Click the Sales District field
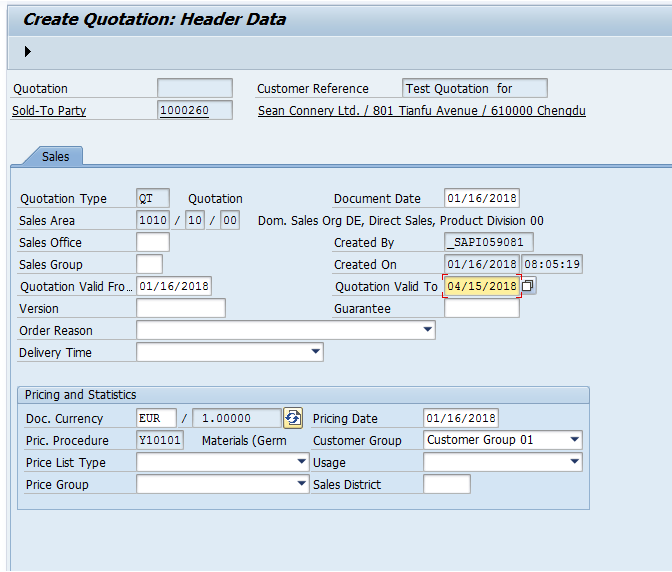Viewport: 672px width, 572px height. coord(447,484)
